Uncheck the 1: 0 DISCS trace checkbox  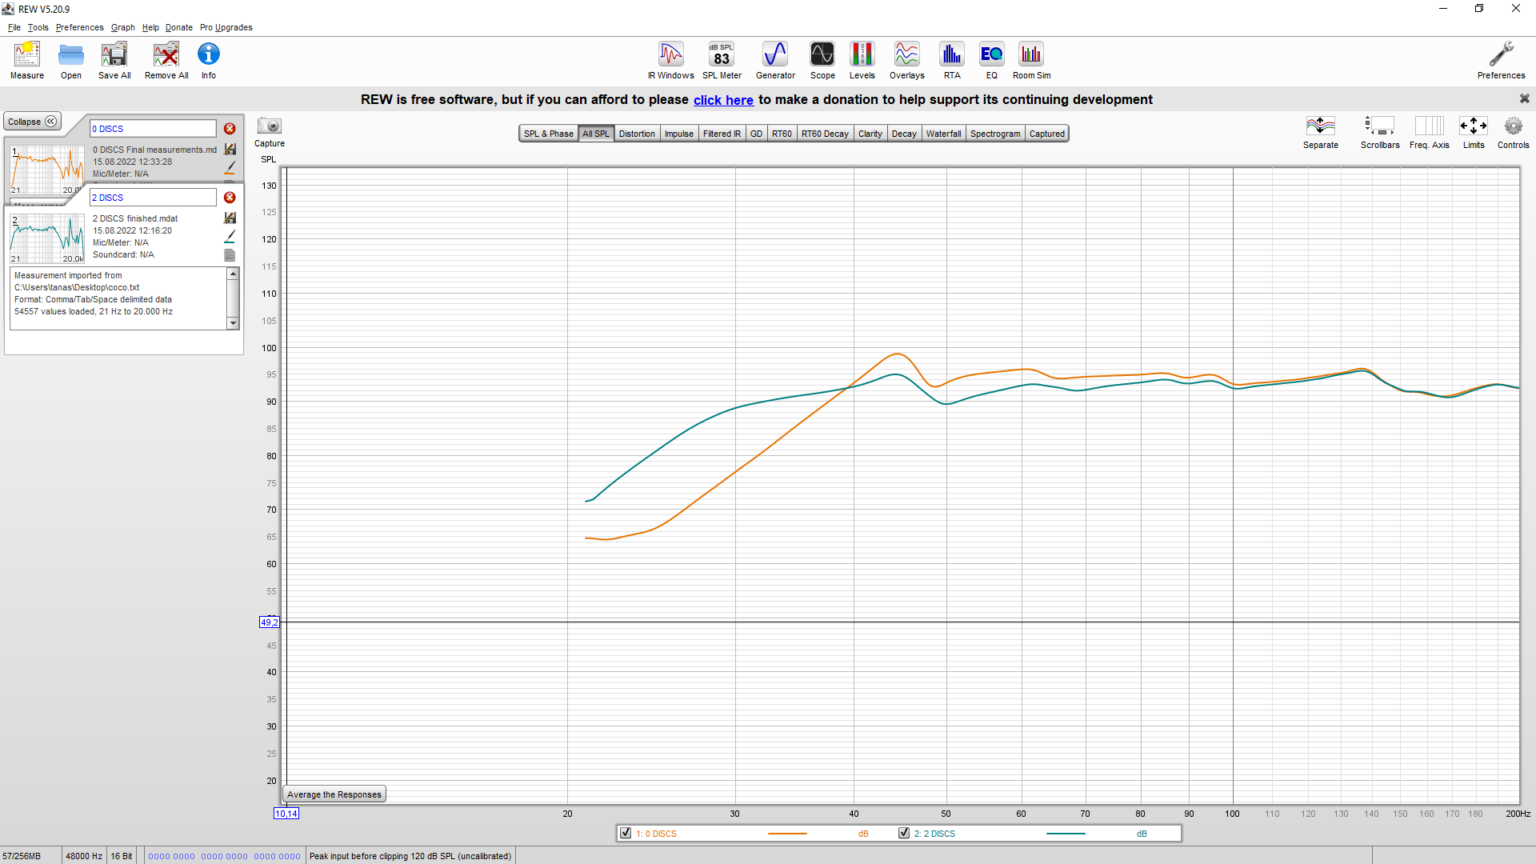pyautogui.click(x=625, y=833)
